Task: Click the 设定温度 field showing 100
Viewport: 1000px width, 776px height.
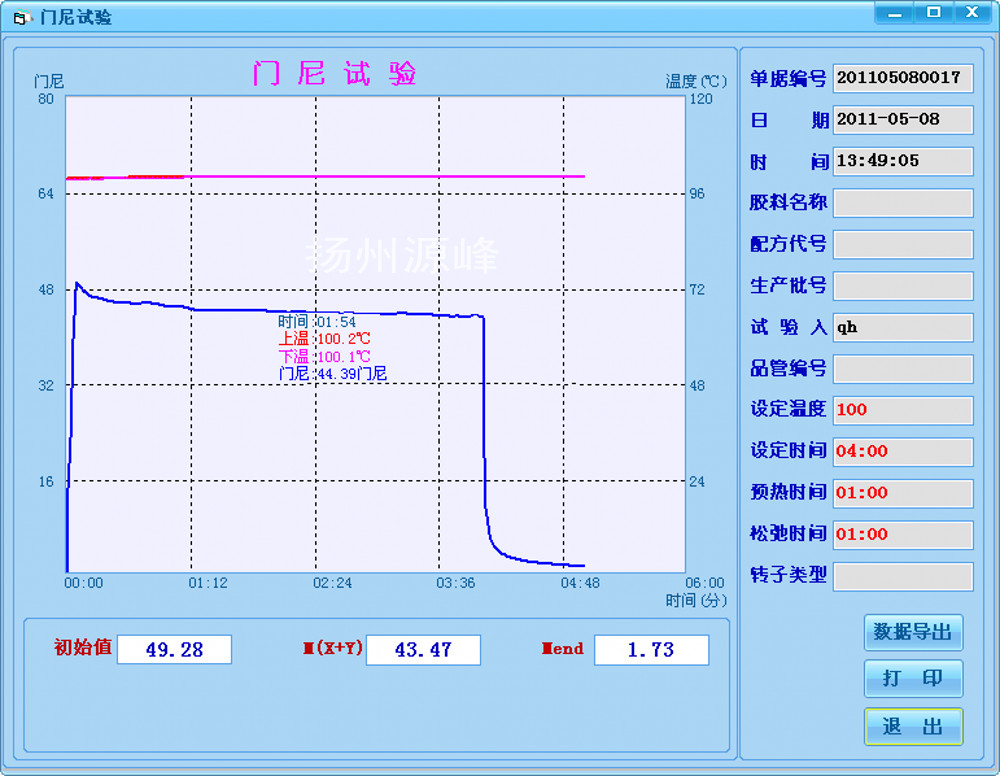Action: pos(903,410)
